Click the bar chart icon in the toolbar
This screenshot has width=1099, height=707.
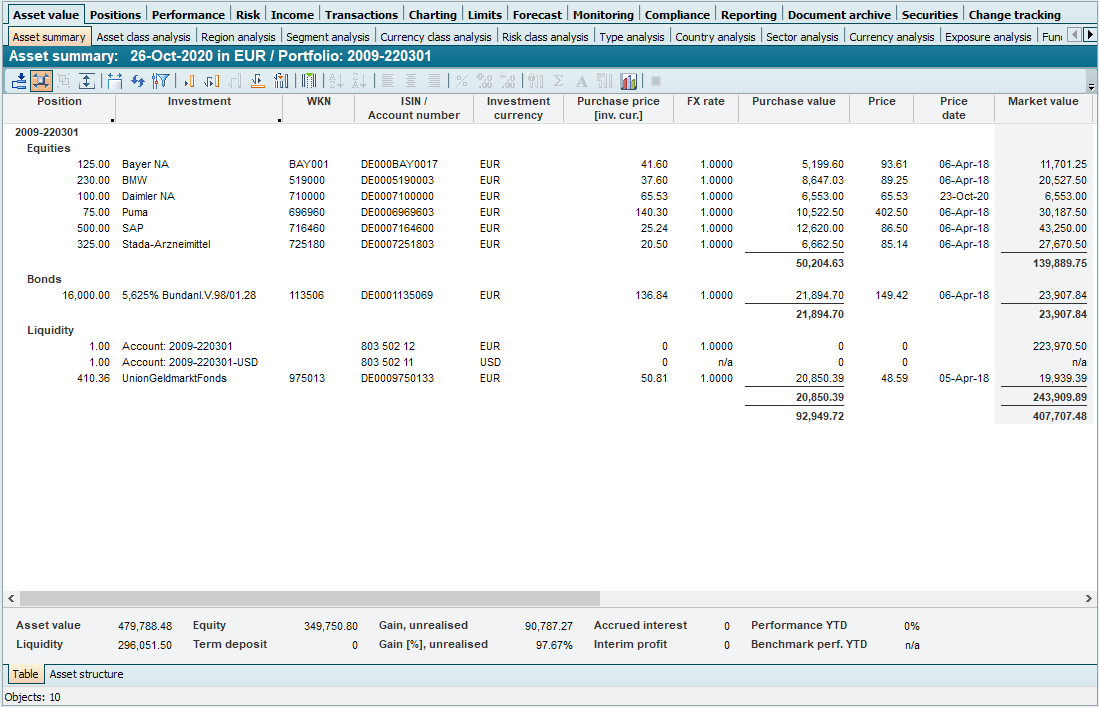[629, 81]
